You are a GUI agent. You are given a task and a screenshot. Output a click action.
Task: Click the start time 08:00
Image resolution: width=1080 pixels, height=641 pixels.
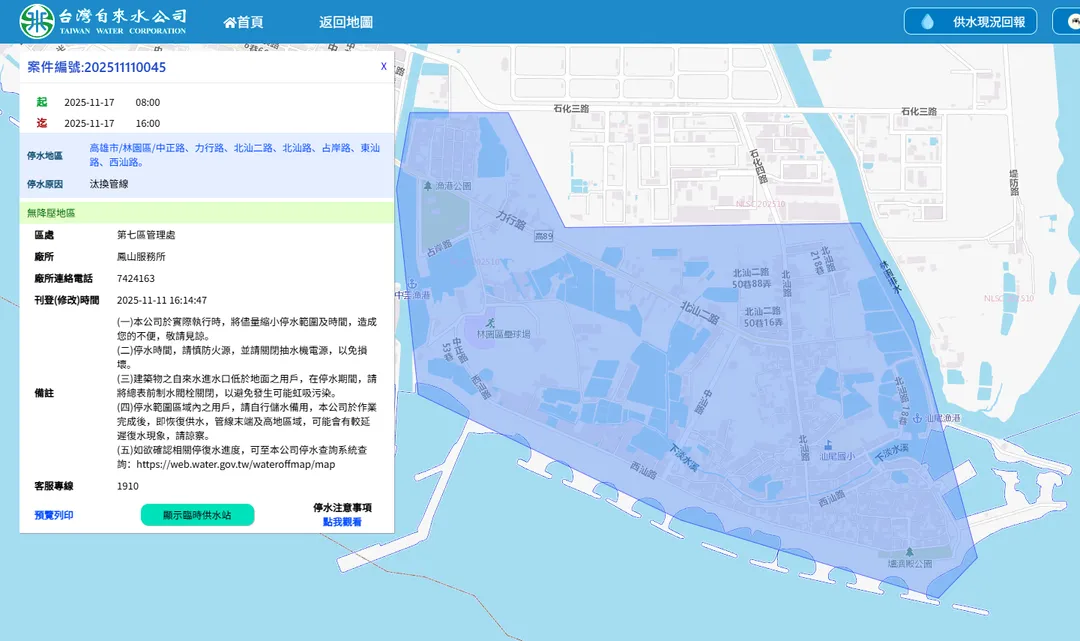[x=147, y=103]
